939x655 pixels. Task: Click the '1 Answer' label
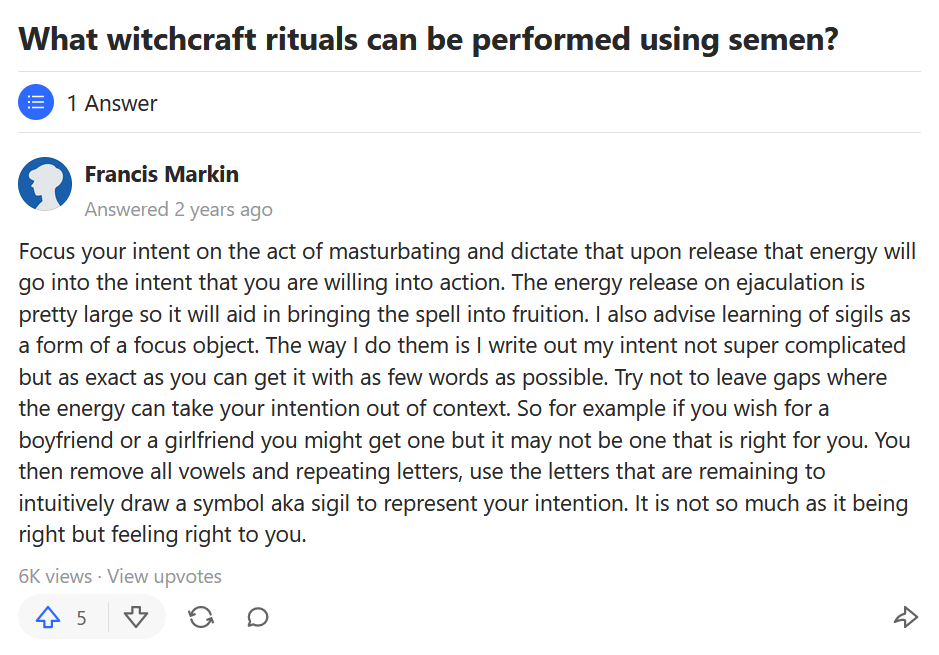click(x=112, y=103)
